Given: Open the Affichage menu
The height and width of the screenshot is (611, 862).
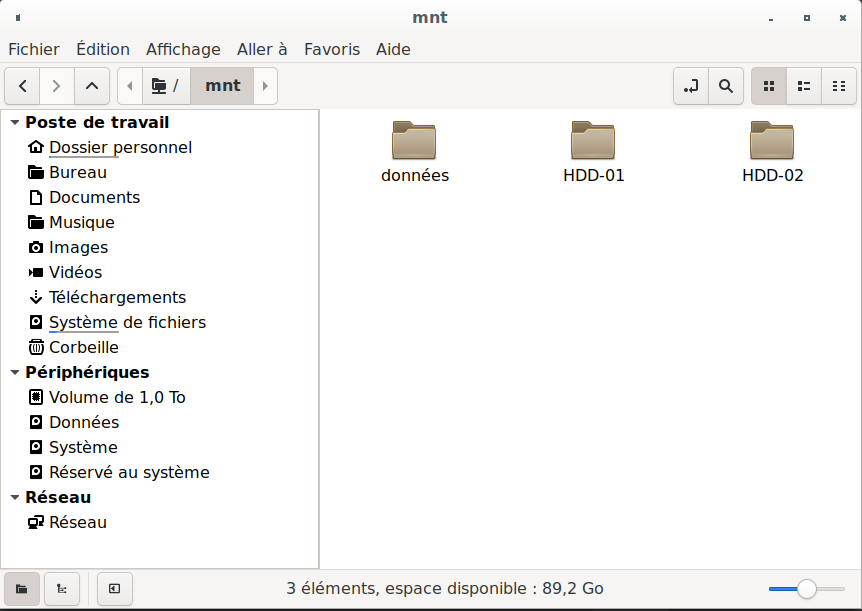Looking at the screenshot, I should (183, 49).
